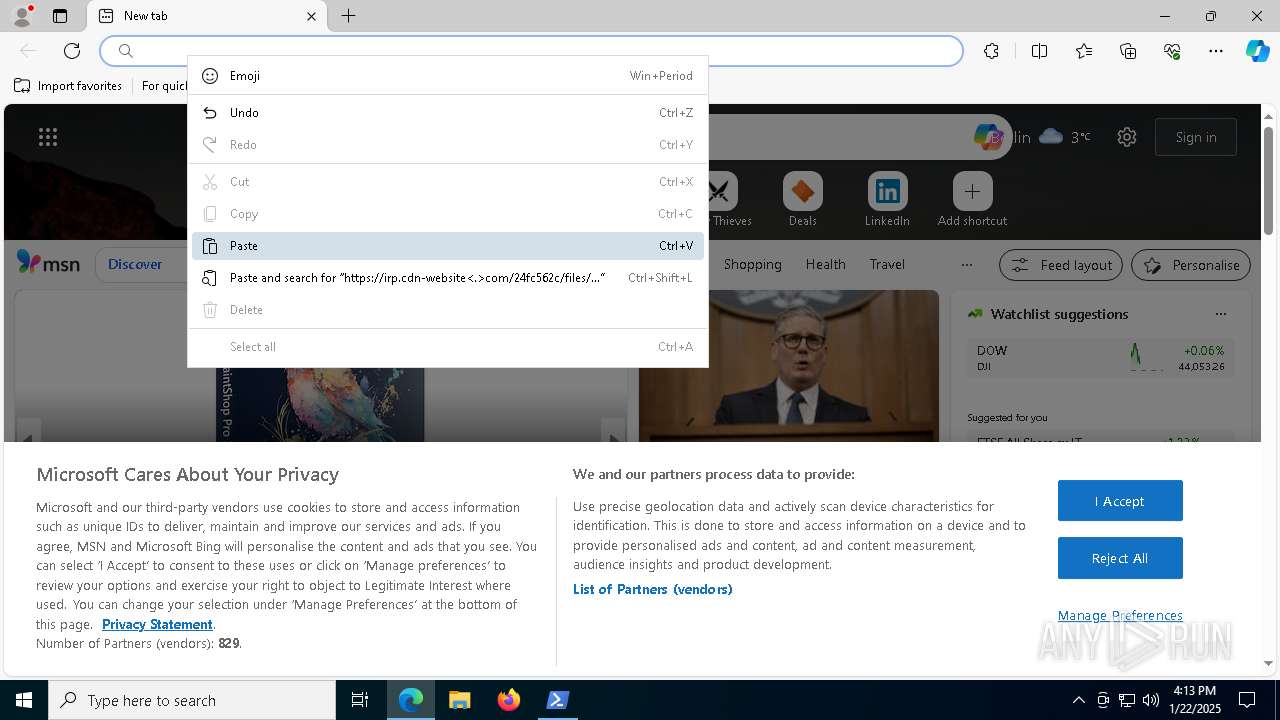
Task: Launch Firefox from taskbar
Action: (x=508, y=700)
